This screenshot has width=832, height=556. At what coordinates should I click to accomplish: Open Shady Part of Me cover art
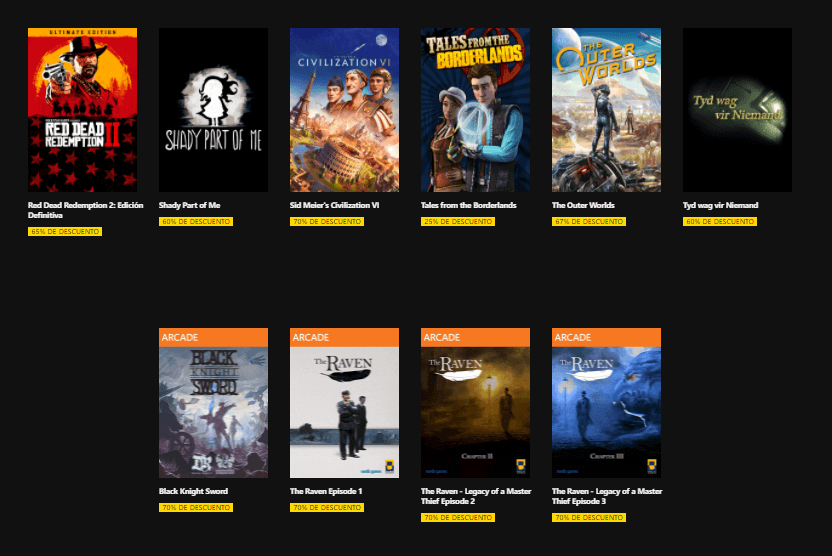(x=213, y=110)
